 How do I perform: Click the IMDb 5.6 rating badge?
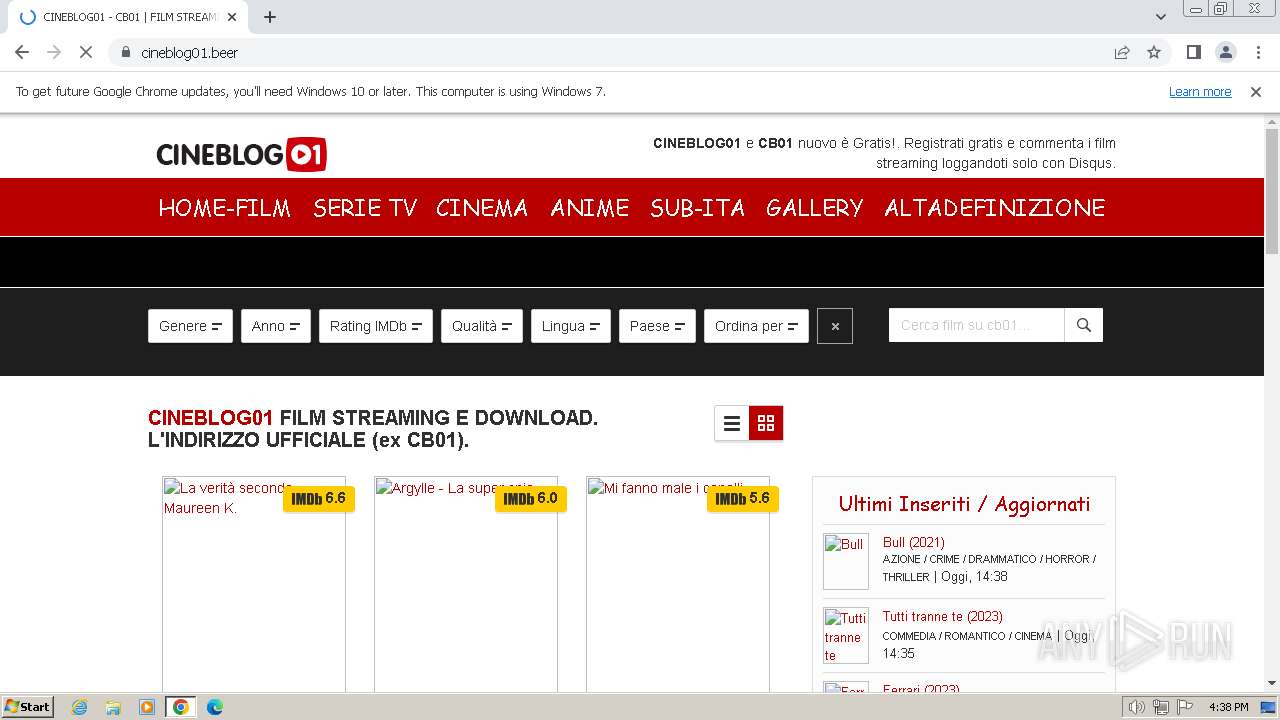click(x=743, y=498)
